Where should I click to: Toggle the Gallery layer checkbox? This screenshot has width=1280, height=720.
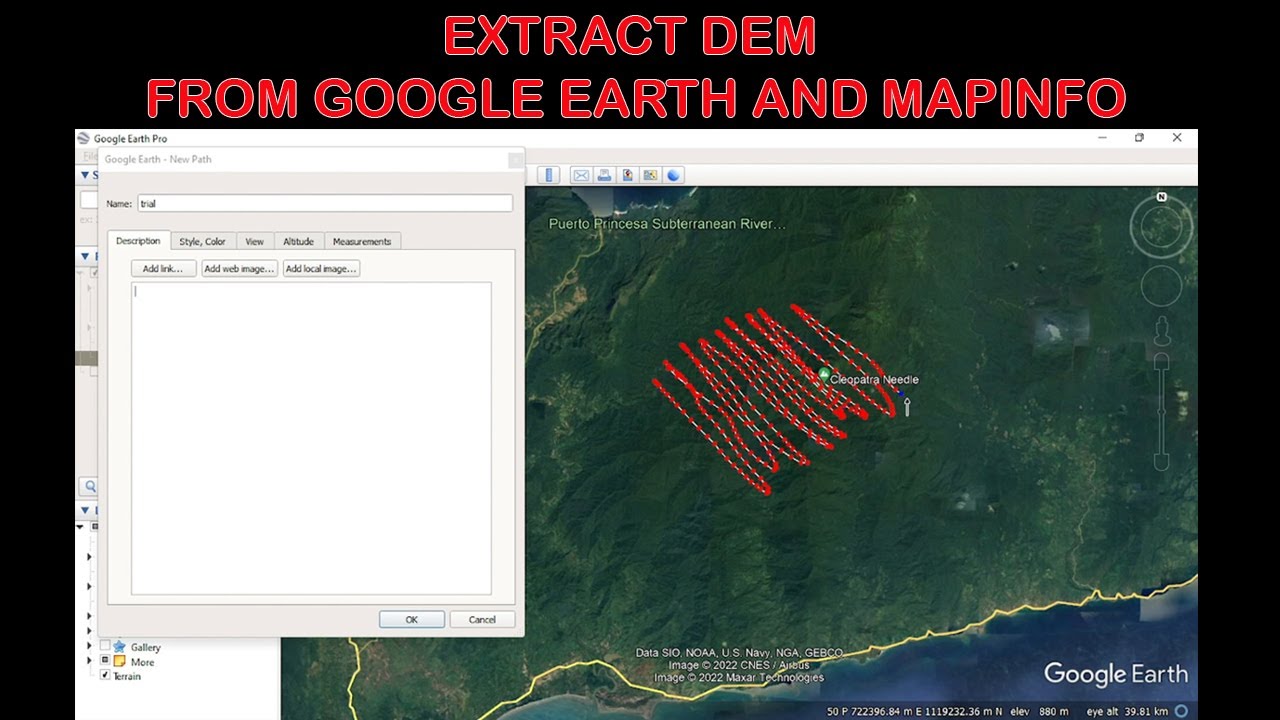coord(105,647)
